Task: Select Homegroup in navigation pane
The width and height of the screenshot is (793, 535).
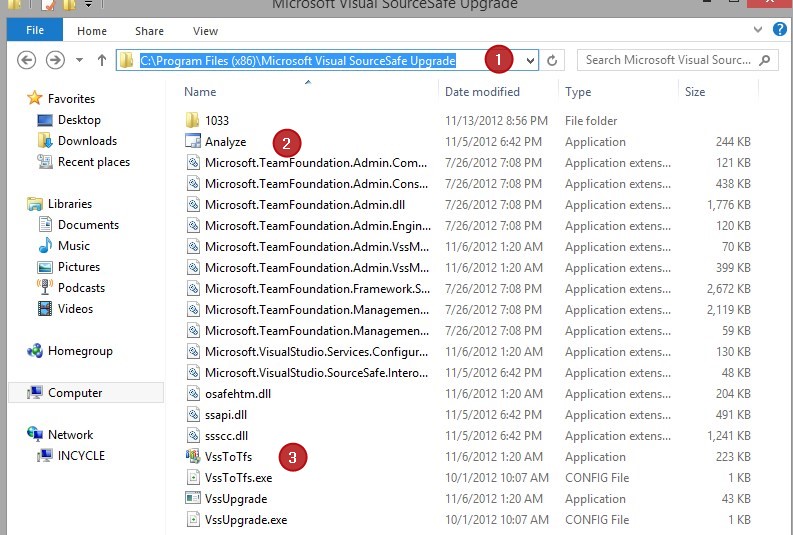Action: (x=80, y=351)
